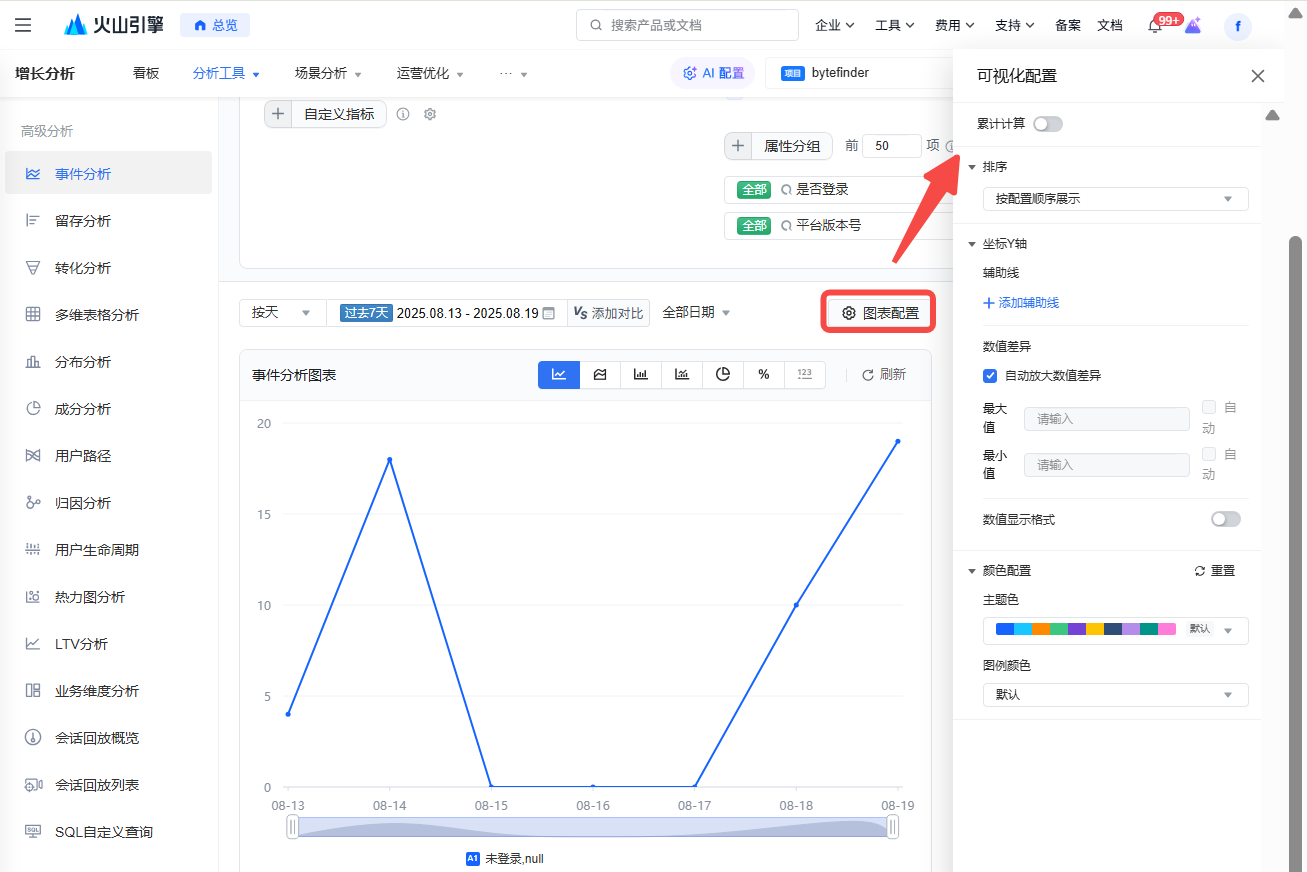Uncheck 自动放大数值差异 checkbox
Viewport: 1307px width, 872px height.
(990, 376)
